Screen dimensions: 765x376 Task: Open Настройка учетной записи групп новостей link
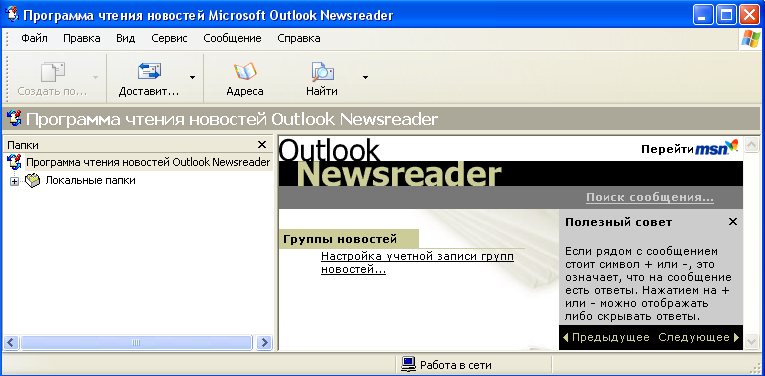[x=417, y=263]
